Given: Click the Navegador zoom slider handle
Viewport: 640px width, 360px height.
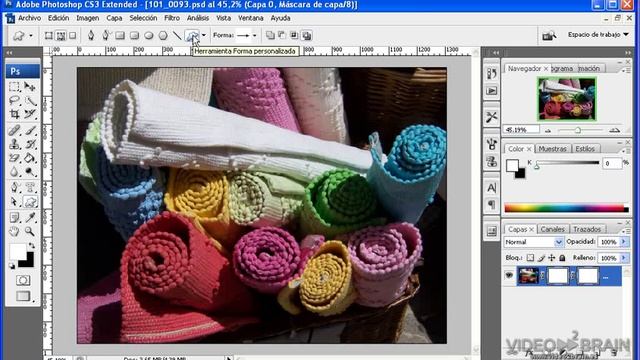Looking at the screenshot, I should pyautogui.click(x=578, y=130).
